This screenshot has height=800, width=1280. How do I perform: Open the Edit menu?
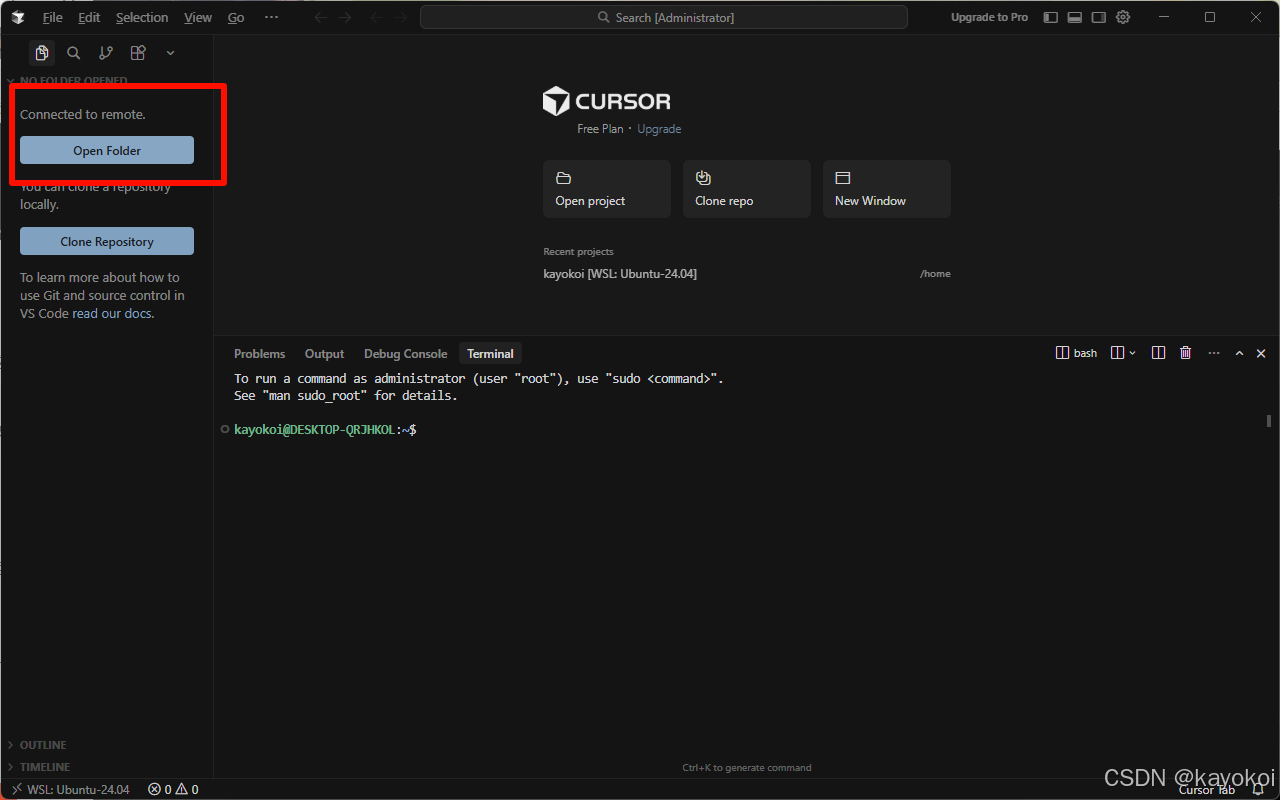(89, 17)
